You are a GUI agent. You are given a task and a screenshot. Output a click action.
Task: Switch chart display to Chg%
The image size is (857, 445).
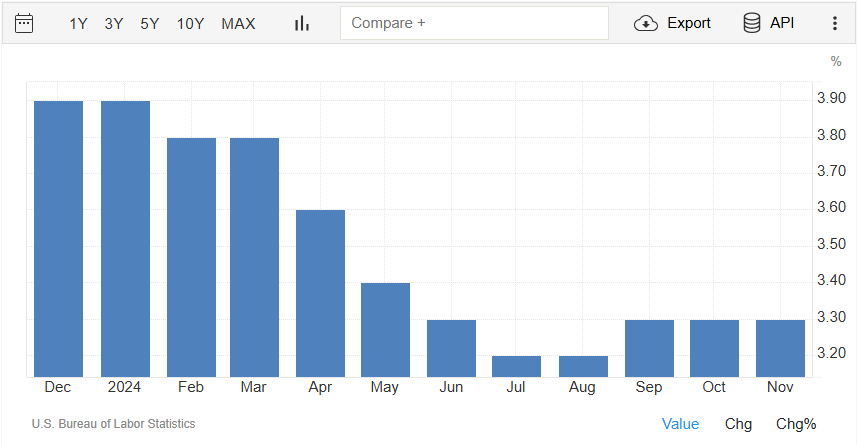(x=796, y=424)
